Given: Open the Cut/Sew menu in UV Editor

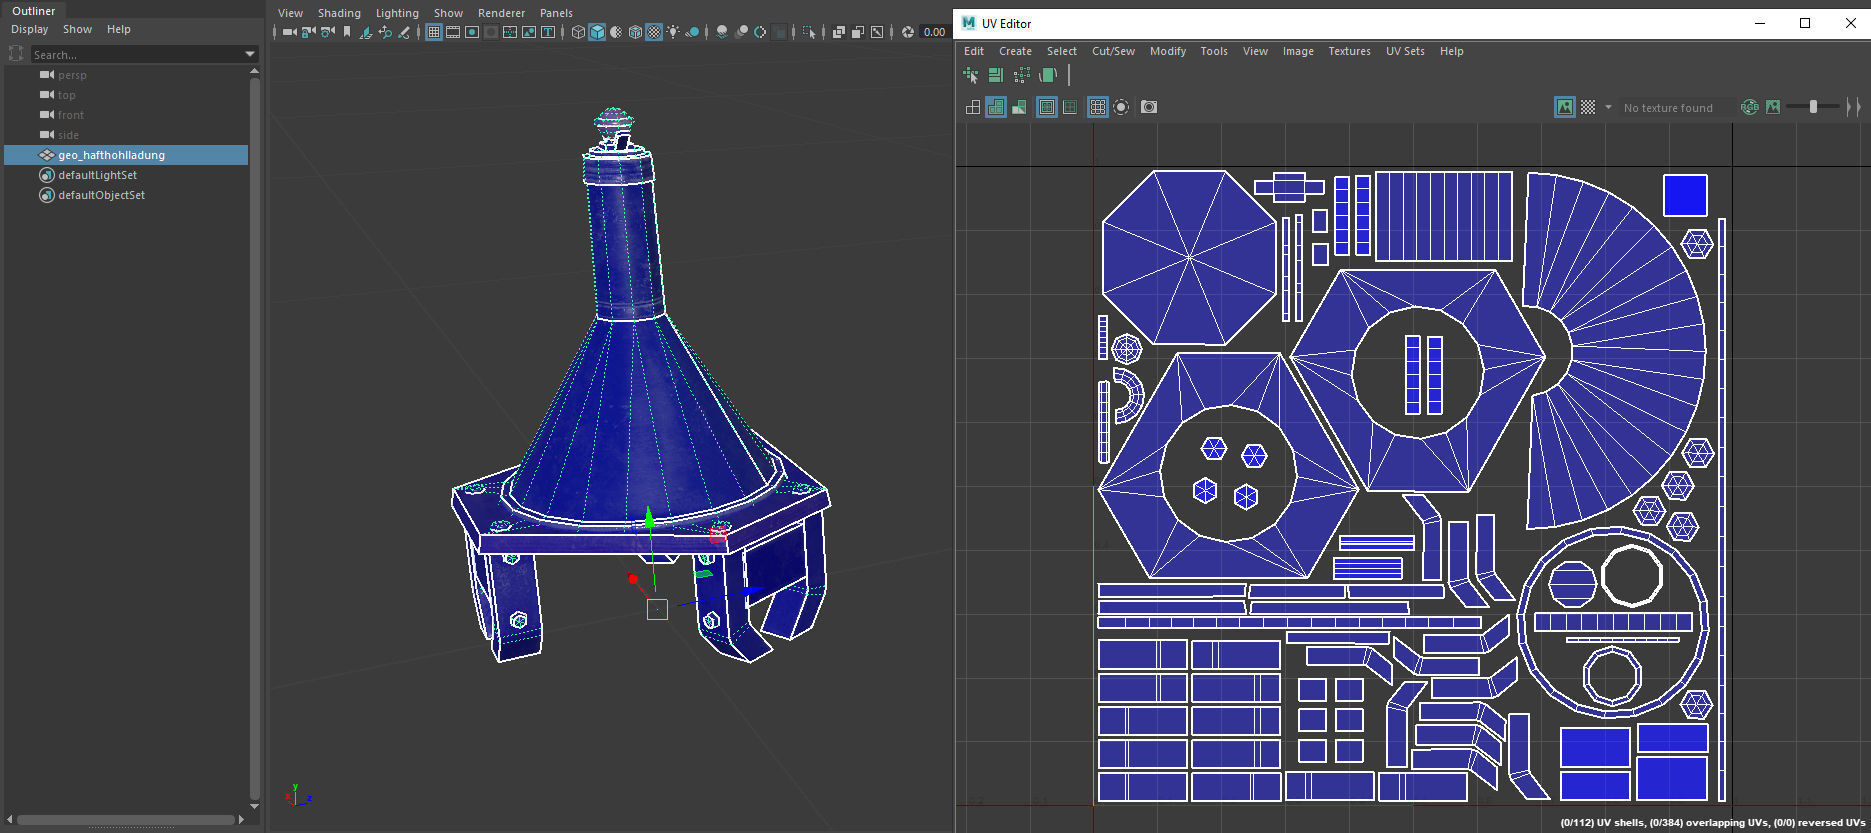Looking at the screenshot, I should (x=1113, y=51).
